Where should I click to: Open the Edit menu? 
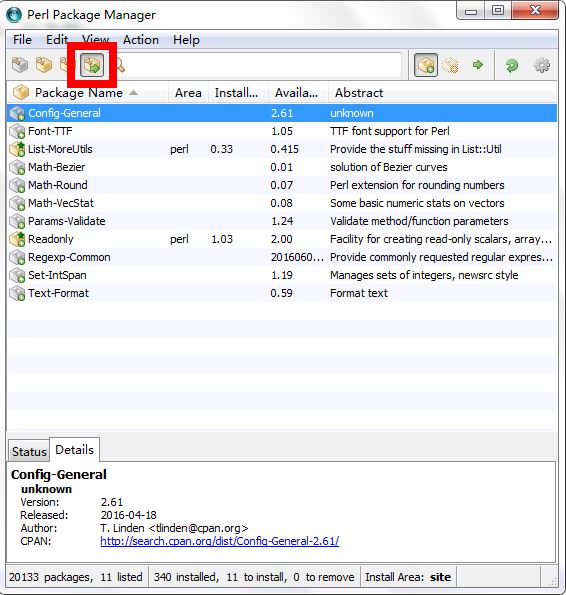click(57, 39)
